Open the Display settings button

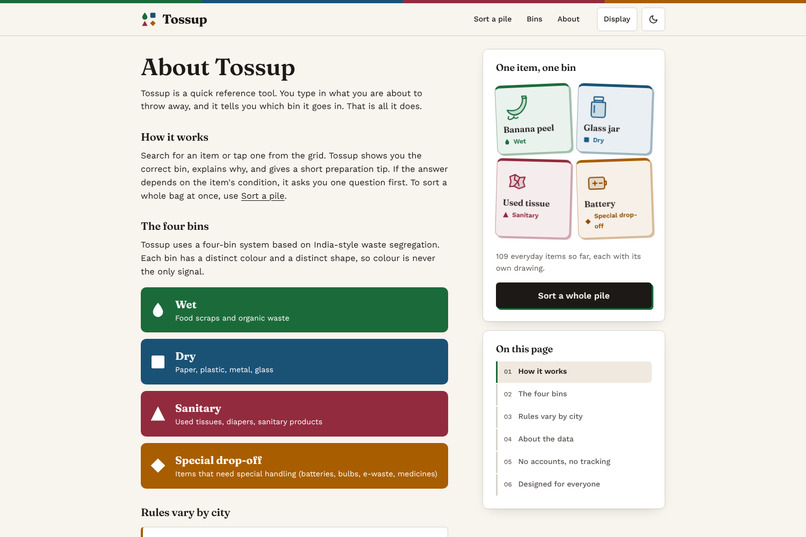[x=617, y=20]
